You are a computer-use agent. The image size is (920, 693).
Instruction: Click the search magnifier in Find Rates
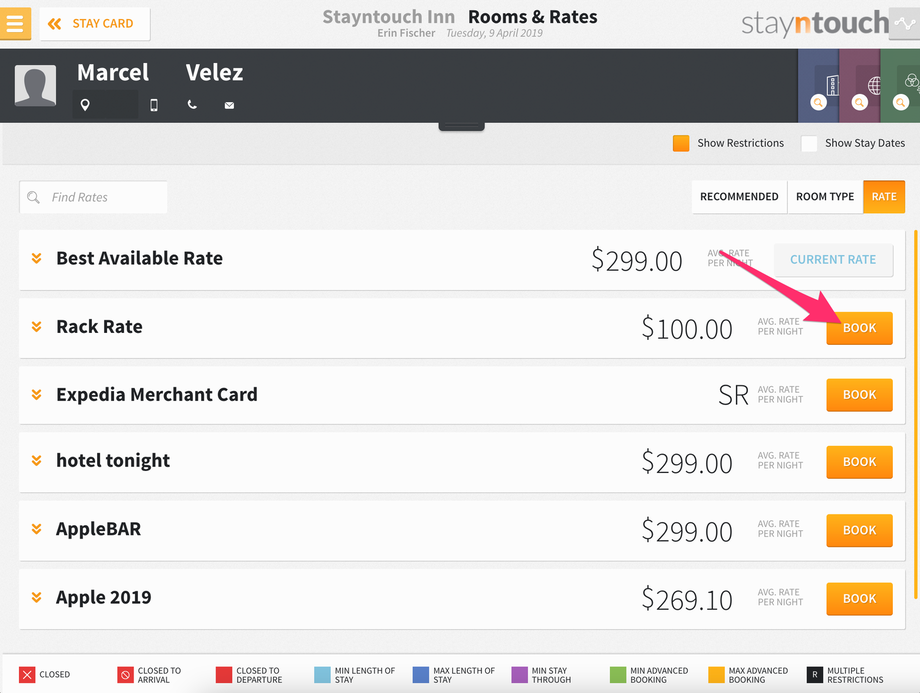33,197
